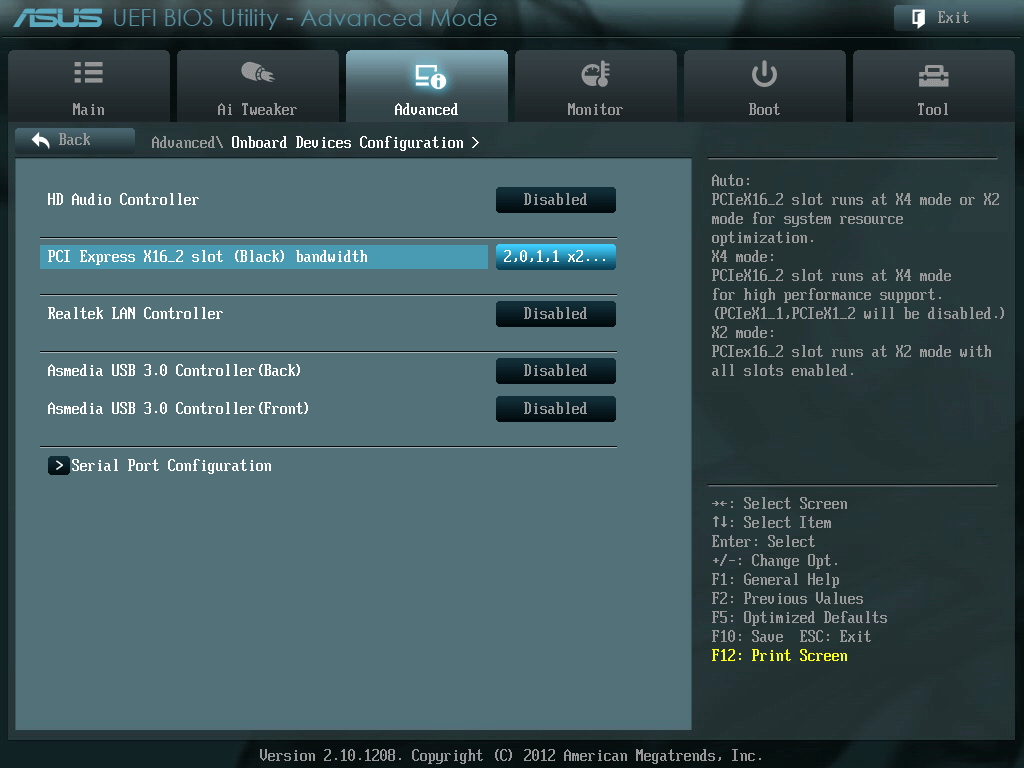Click the Enter: Select hint text

point(763,541)
